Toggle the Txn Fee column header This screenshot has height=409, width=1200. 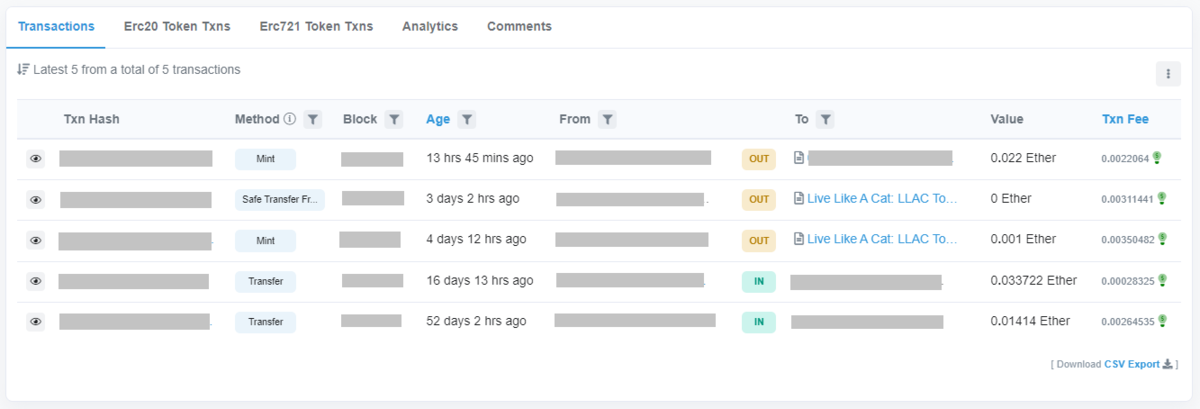[x=1125, y=119]
